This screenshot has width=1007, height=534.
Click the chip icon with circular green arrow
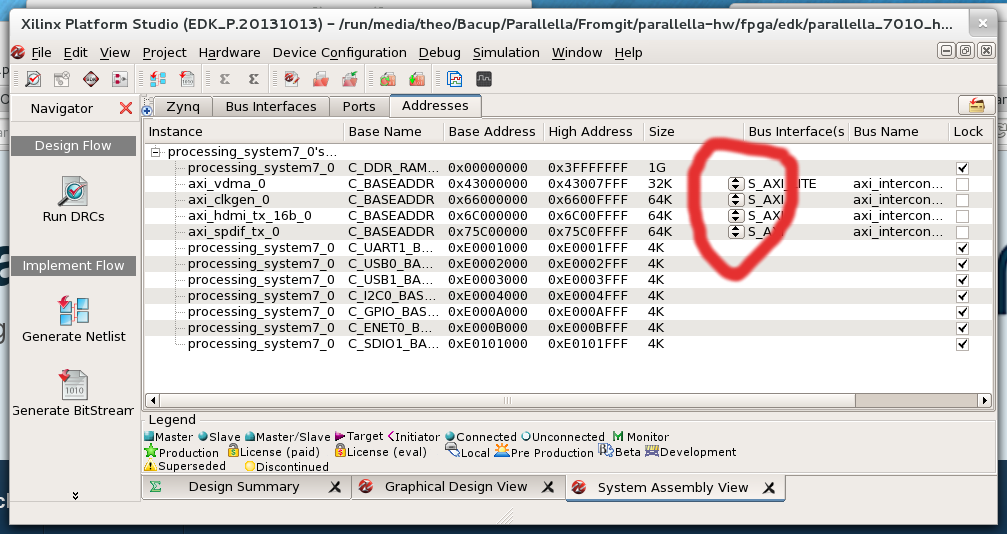pos(387,79)
